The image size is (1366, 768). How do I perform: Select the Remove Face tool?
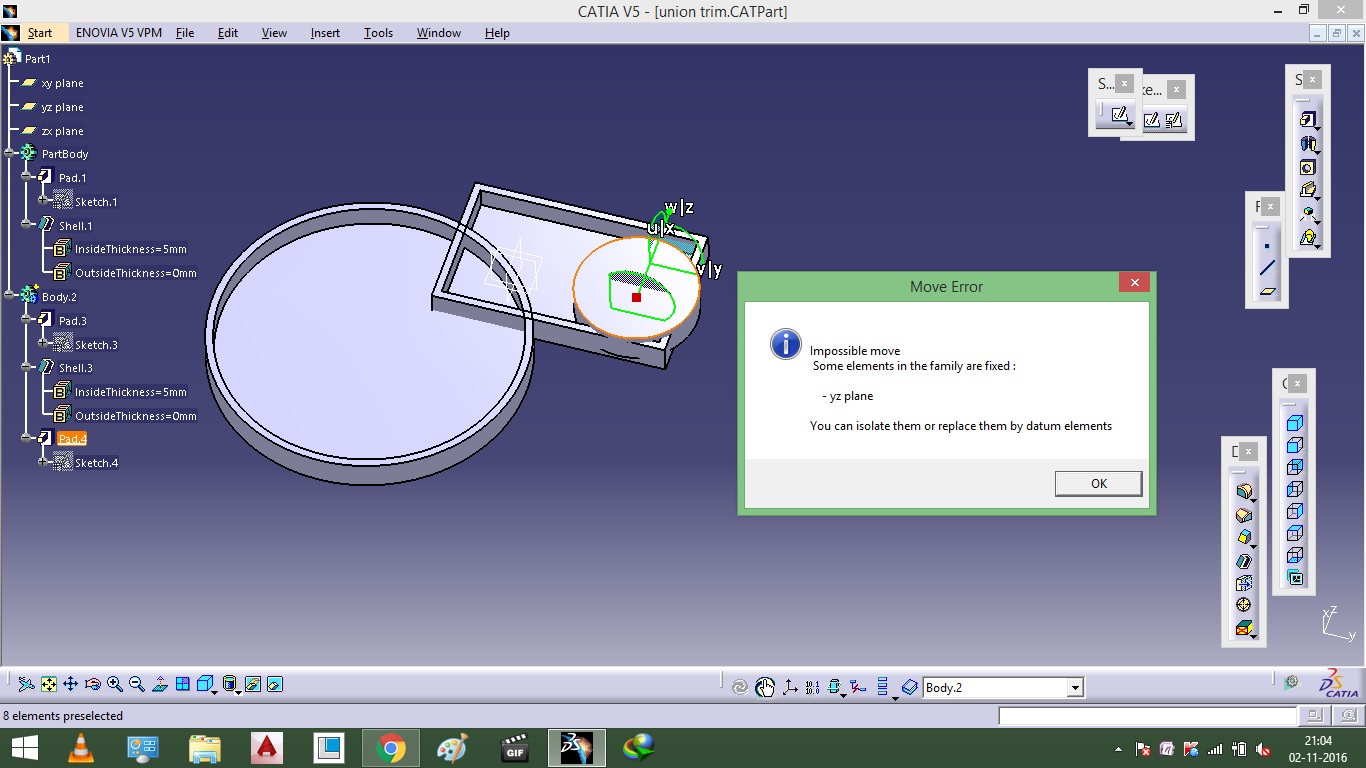1244,628
